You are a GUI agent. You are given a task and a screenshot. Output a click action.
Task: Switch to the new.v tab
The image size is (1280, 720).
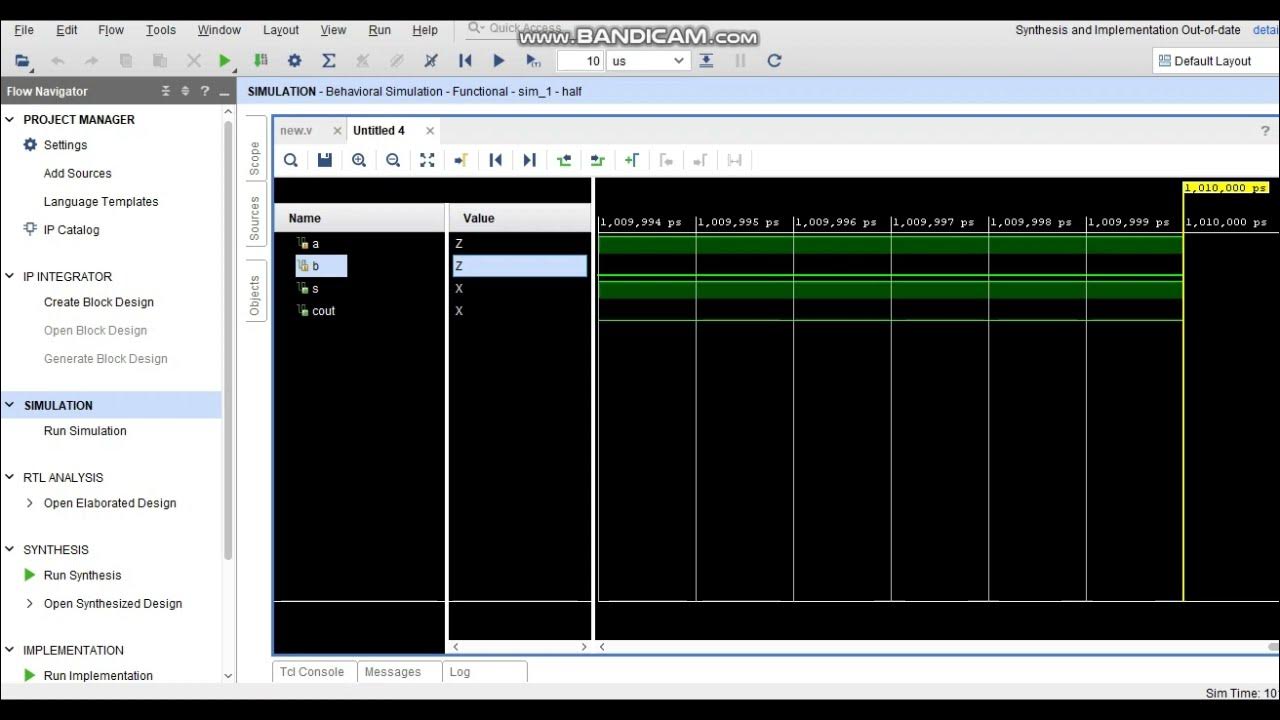tap(296, 131)
